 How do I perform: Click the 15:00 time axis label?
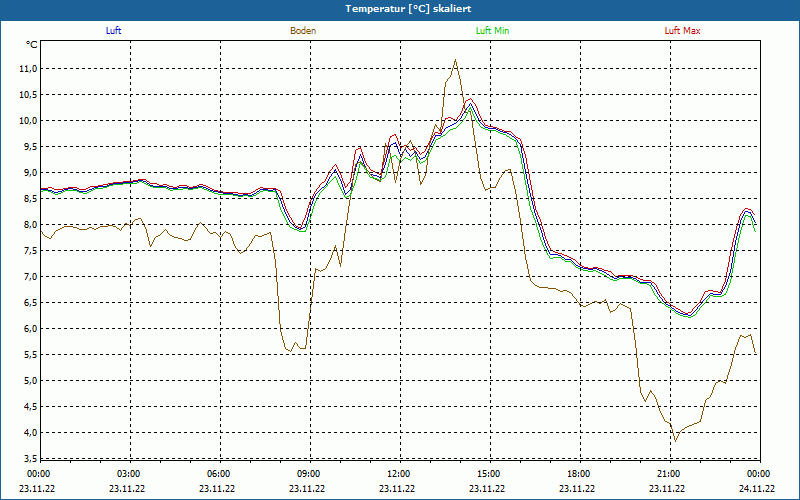click(488, 474)
